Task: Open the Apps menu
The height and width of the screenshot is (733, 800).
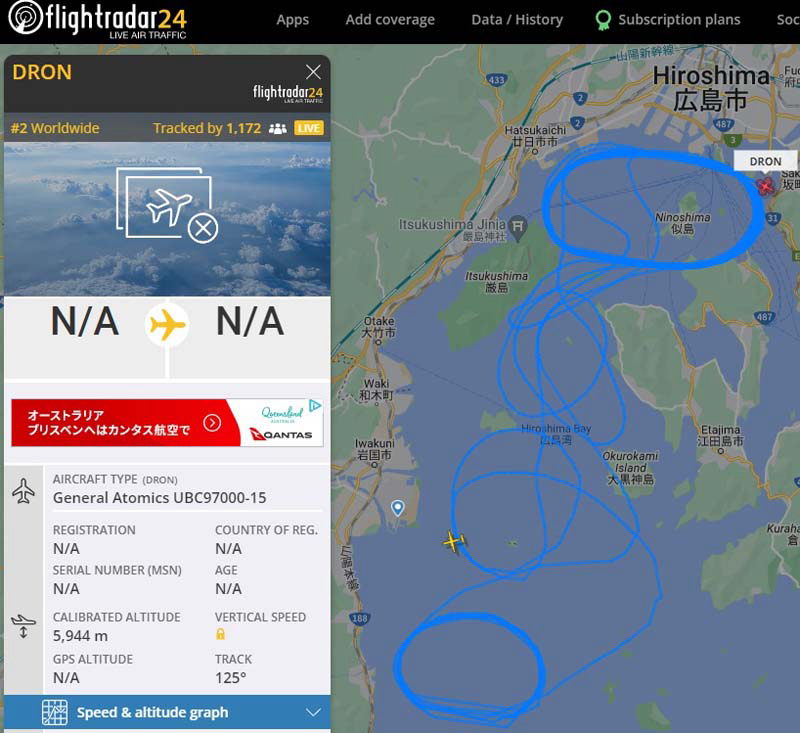Action: point(292,19)
